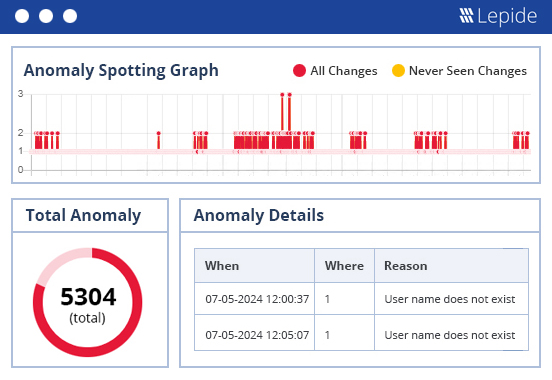
Task: Select the 07-05-2024 12:05:07 row
Action: click(361, 333)
